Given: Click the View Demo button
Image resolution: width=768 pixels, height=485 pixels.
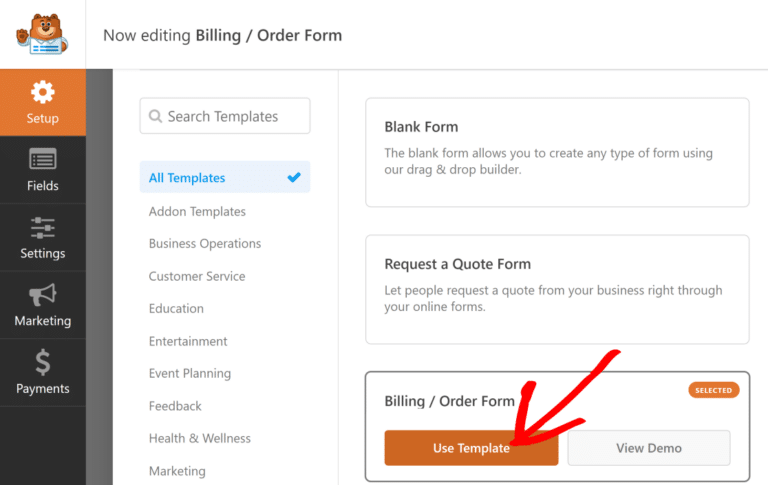Looking at the screenshot, I should tap(649, 448).
